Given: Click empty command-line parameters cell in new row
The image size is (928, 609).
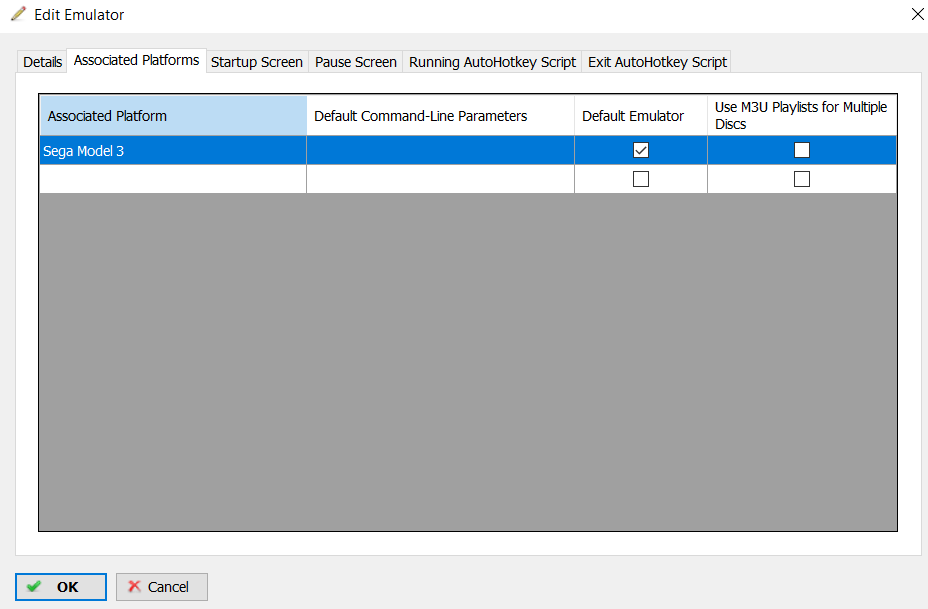Looking at the screenshot, I should click(x=440, y=179).
